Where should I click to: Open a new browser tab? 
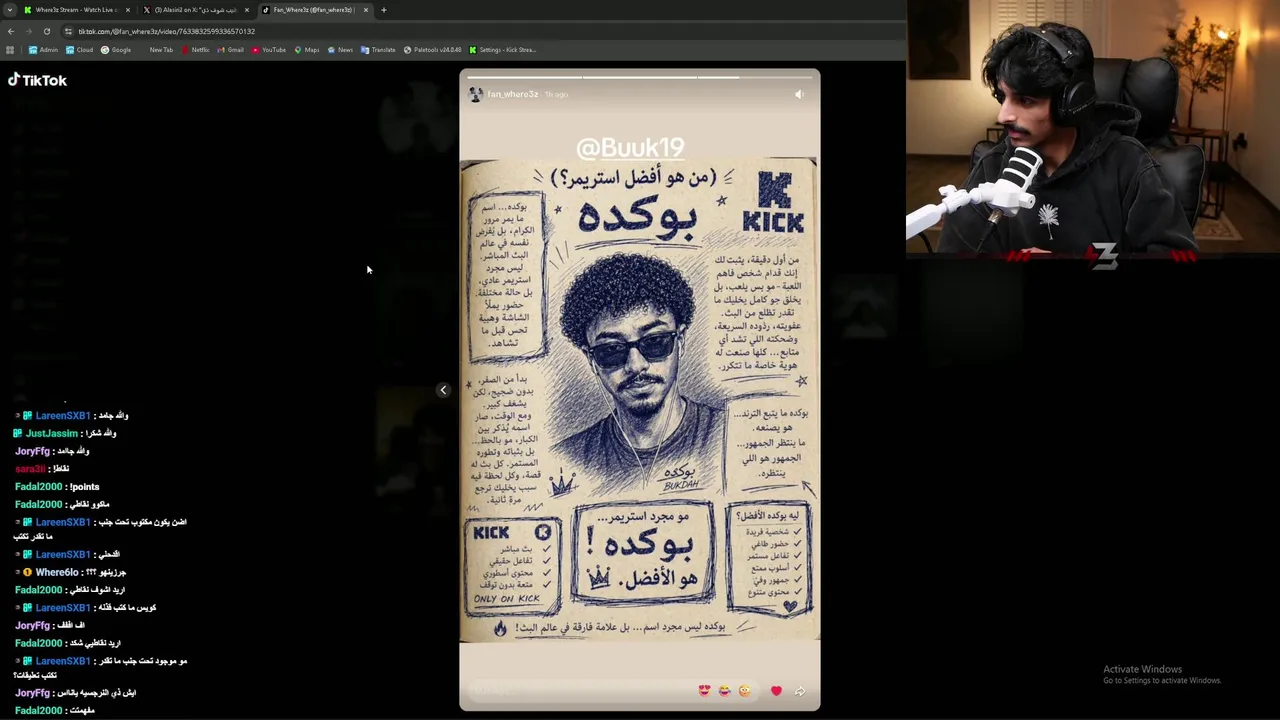(384, 10)
